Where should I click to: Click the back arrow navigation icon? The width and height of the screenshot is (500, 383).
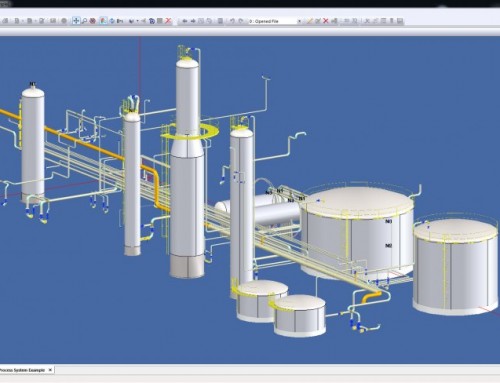pos(184,21)
